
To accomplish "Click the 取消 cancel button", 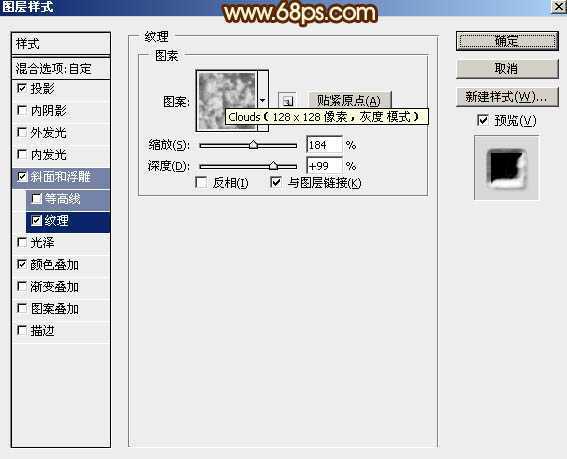I will pos(507,69).
